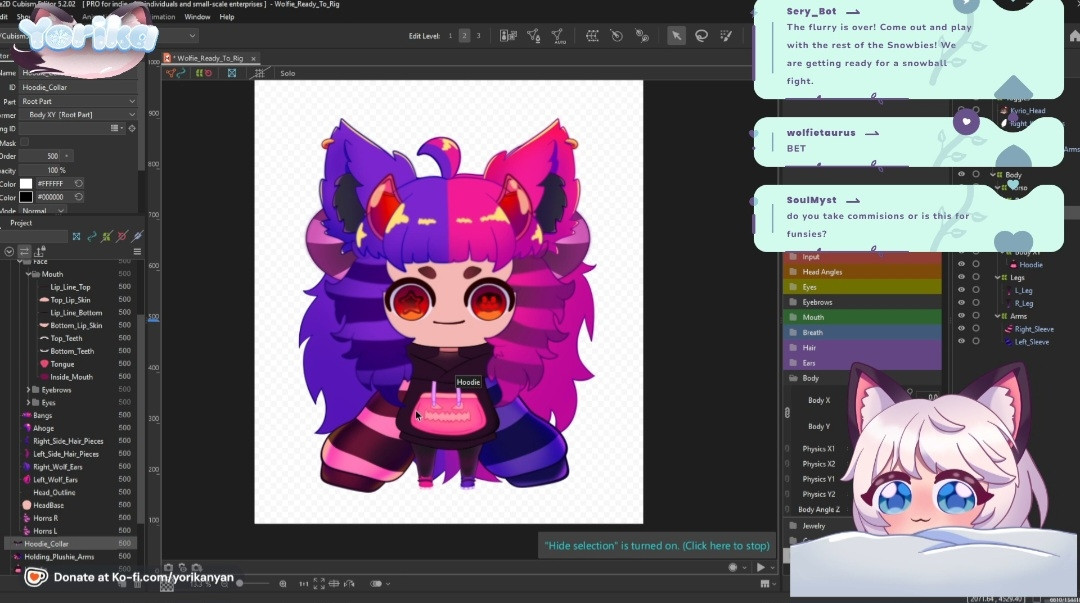Click the link icon between Body X and Body Y
The height and width of the screenshot is (603, 1080).
tap(787, 413)
